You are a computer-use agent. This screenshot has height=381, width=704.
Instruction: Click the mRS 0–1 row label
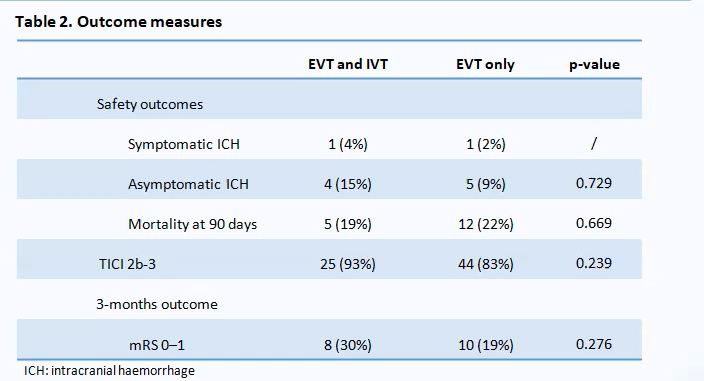click(x=157, y=345)
